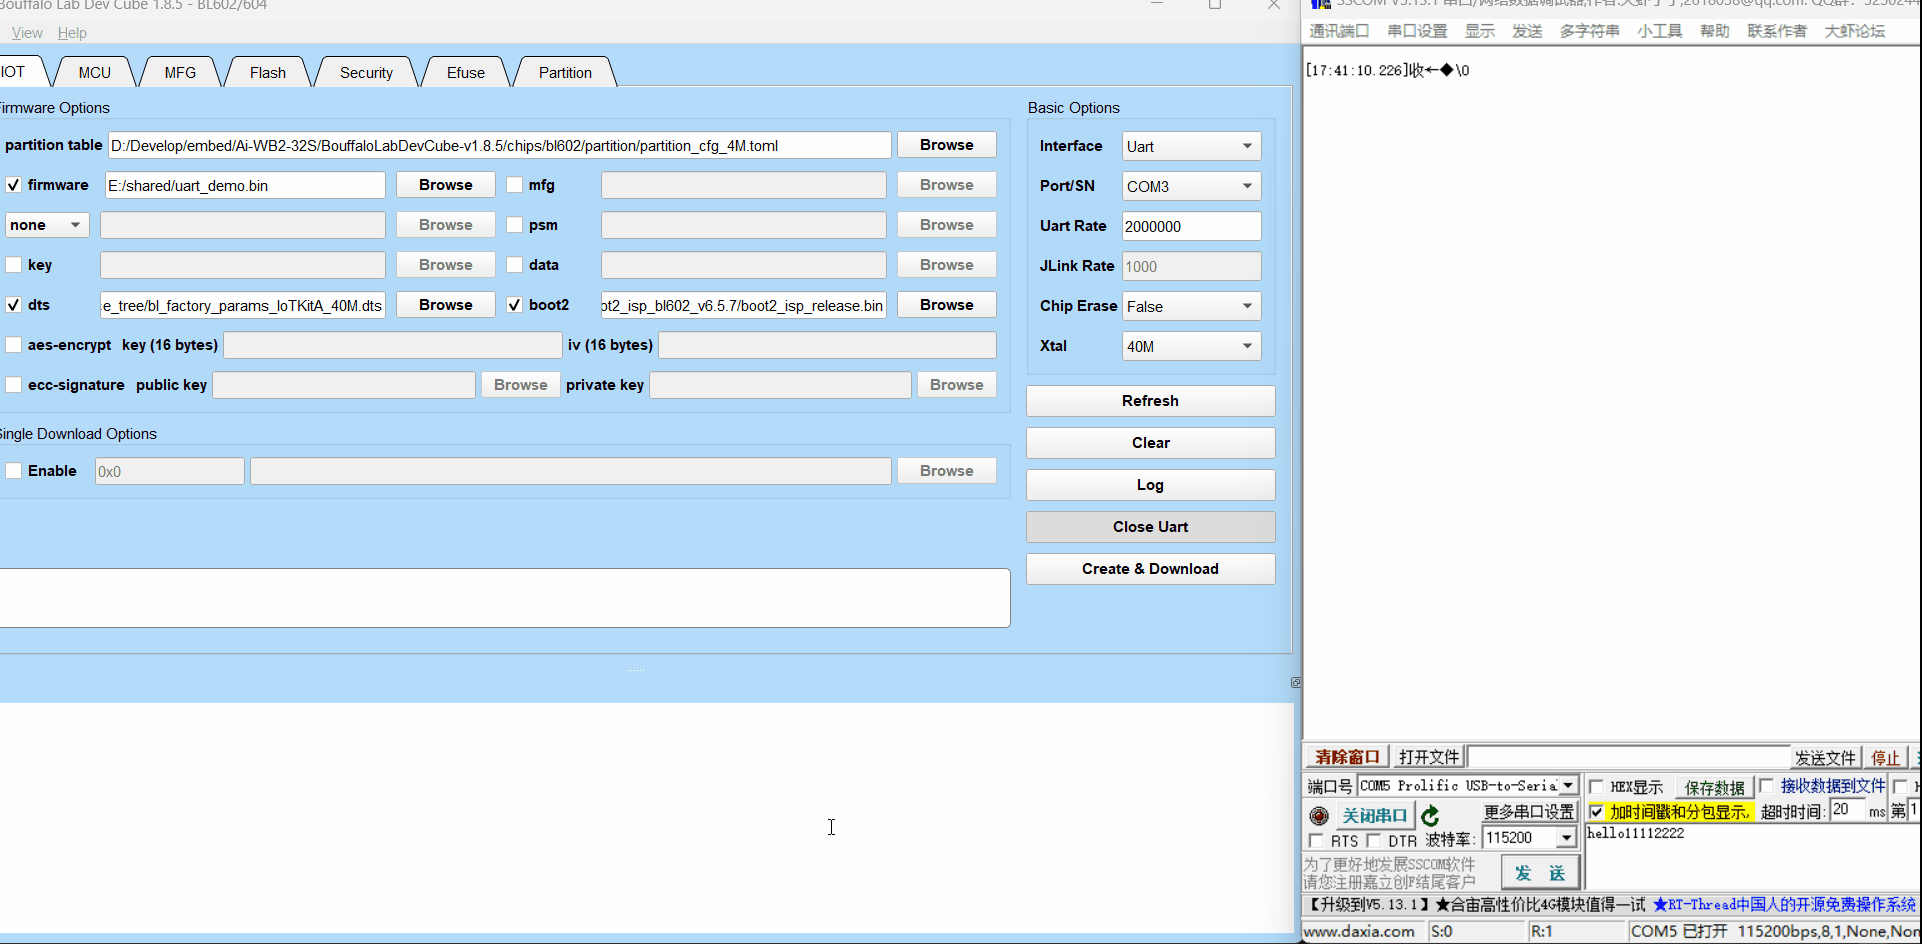Select the Partition tab
The width and height of the screenshot is (1922, 944).
click(x=565, y=72)
